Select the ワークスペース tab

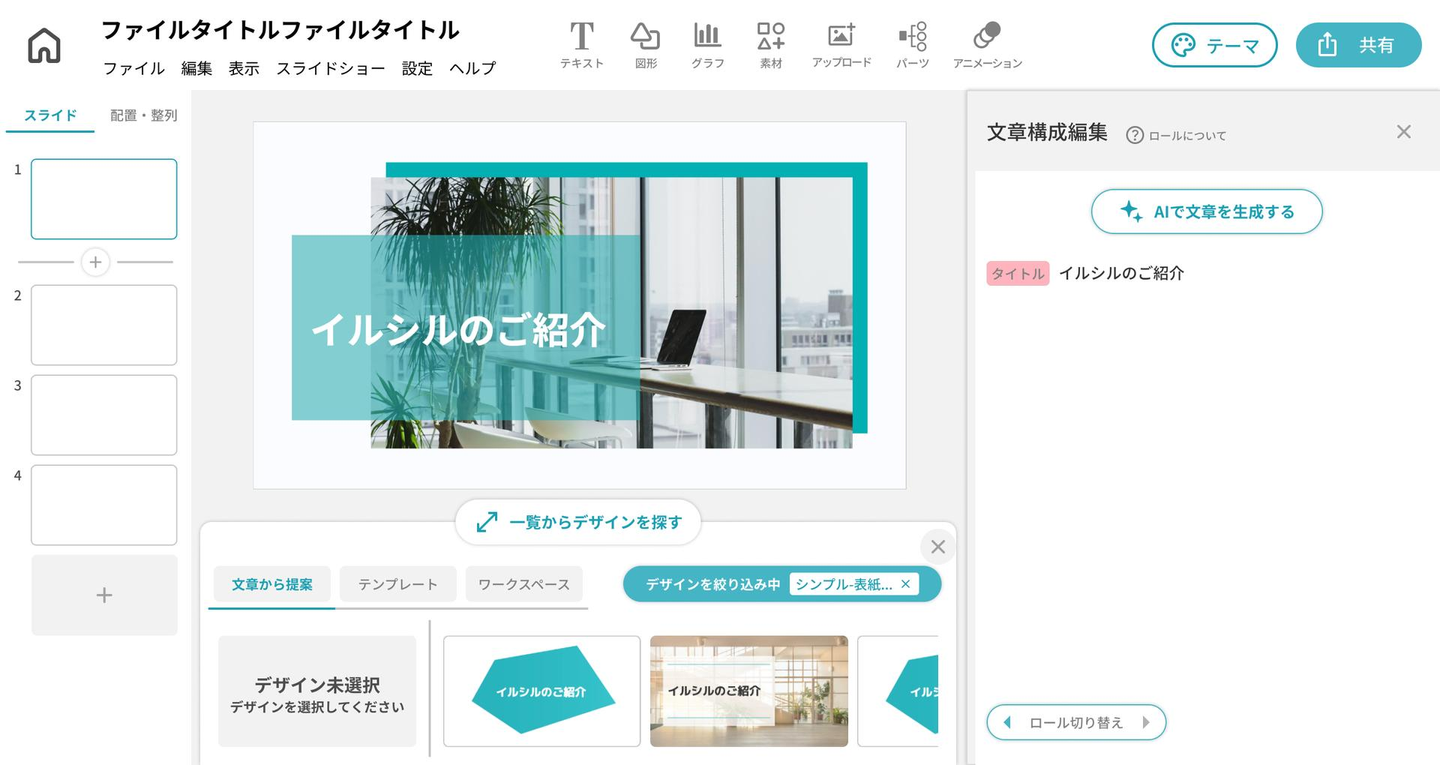[x=524, y=584]
